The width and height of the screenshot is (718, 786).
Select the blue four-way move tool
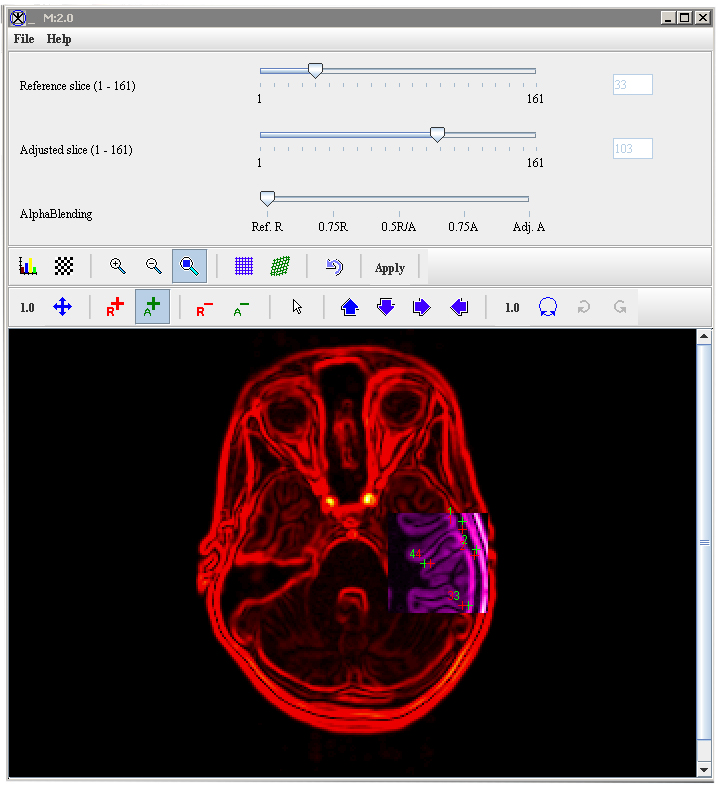pos(62,307)
